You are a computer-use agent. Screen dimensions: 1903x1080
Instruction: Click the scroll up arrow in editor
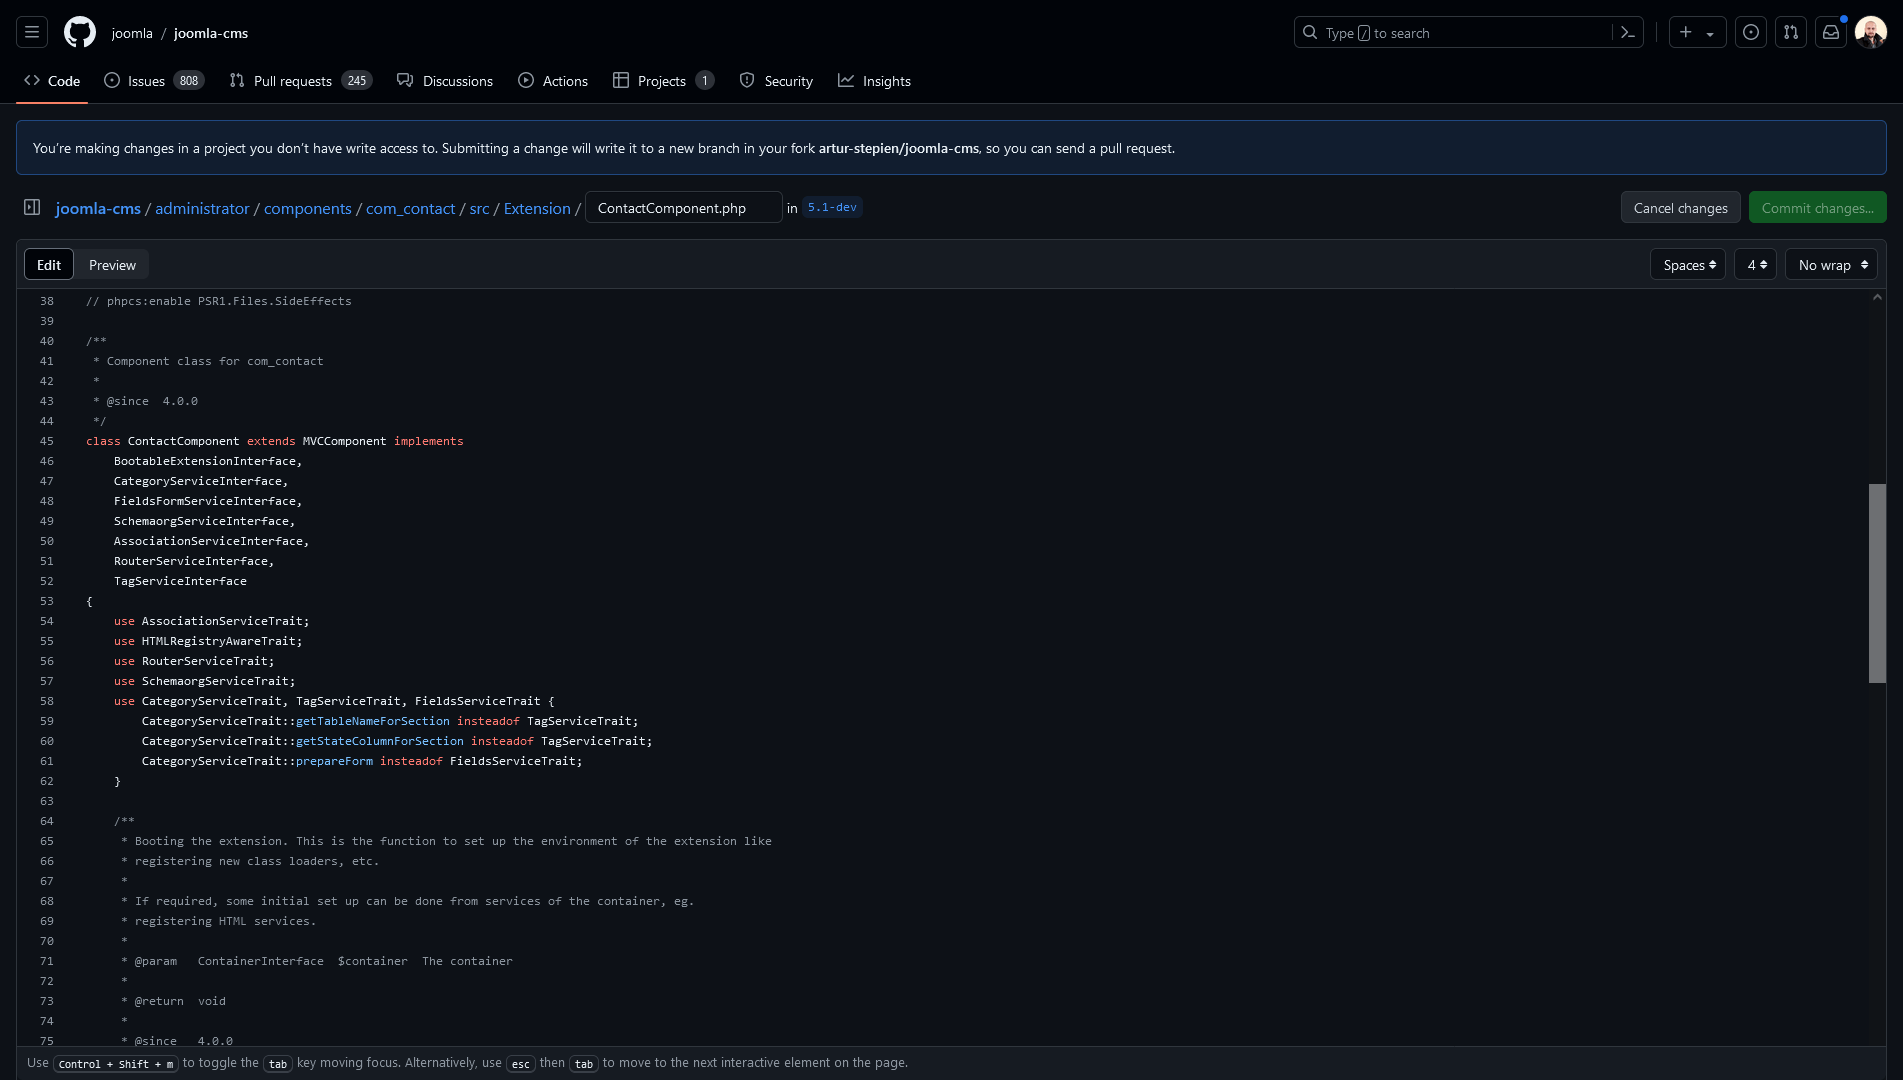click(1877, 297)
